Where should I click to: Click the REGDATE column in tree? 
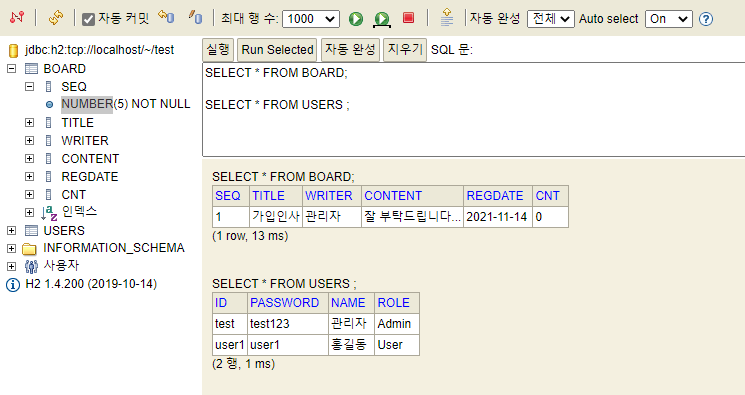(x=89, y=177)
